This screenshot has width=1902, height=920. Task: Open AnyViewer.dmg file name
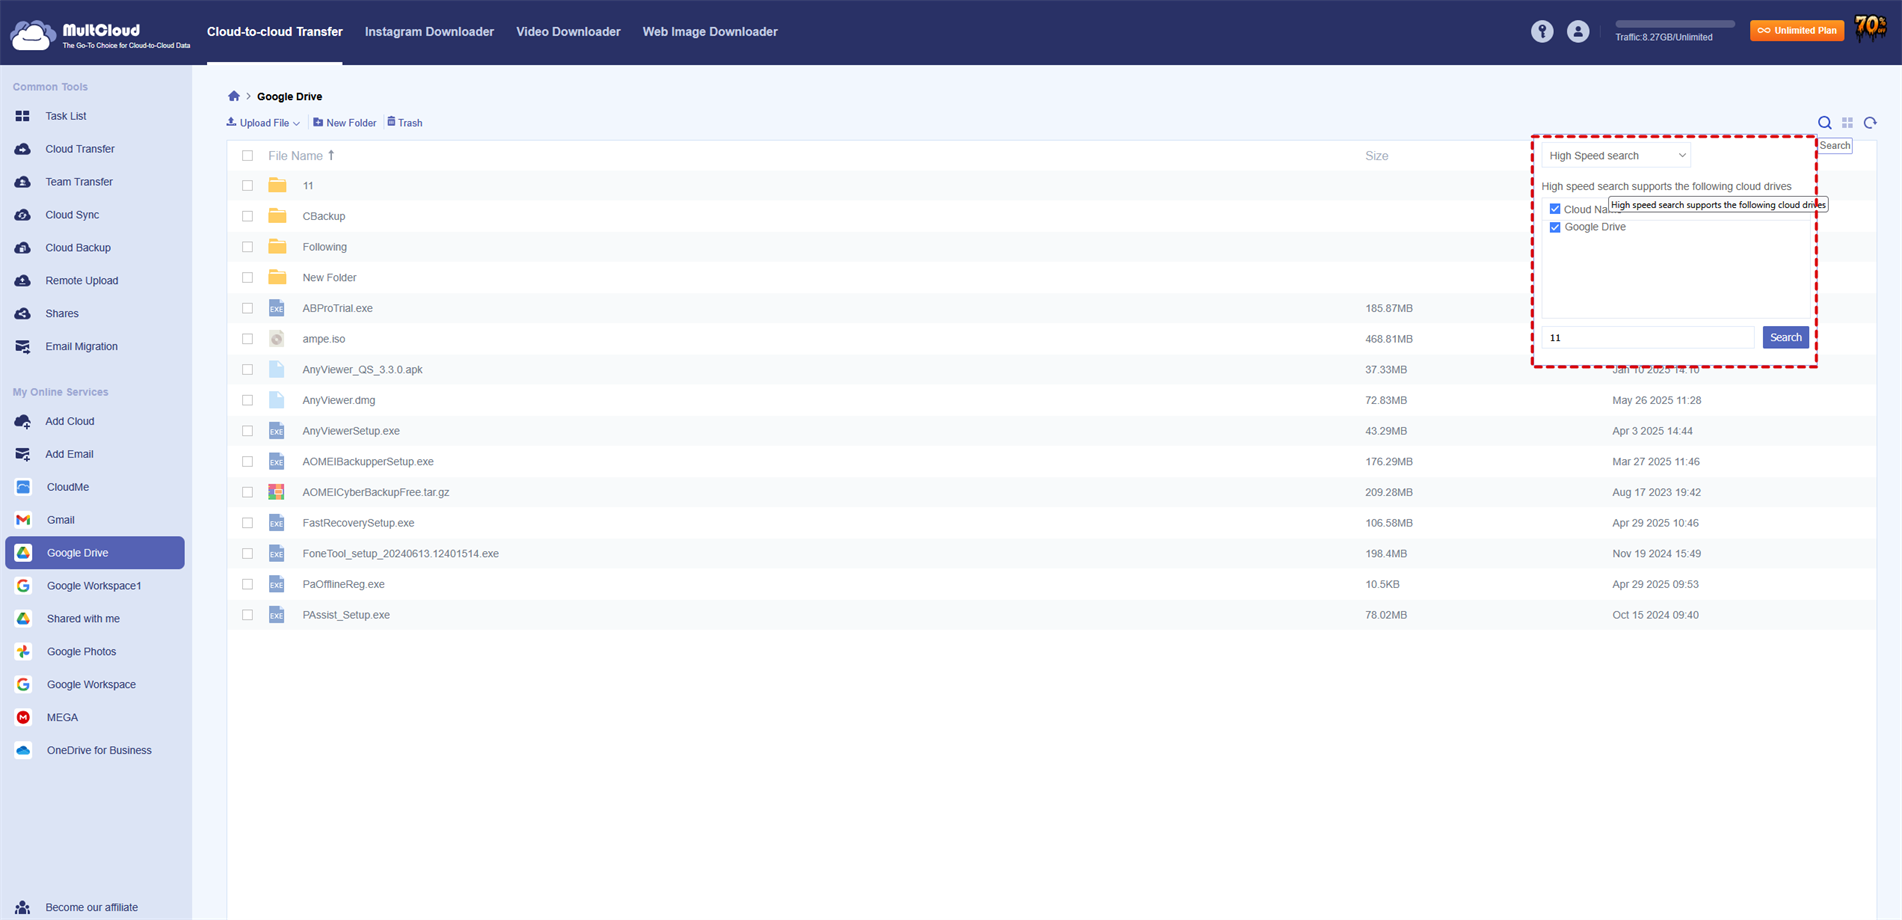[339, 401]
